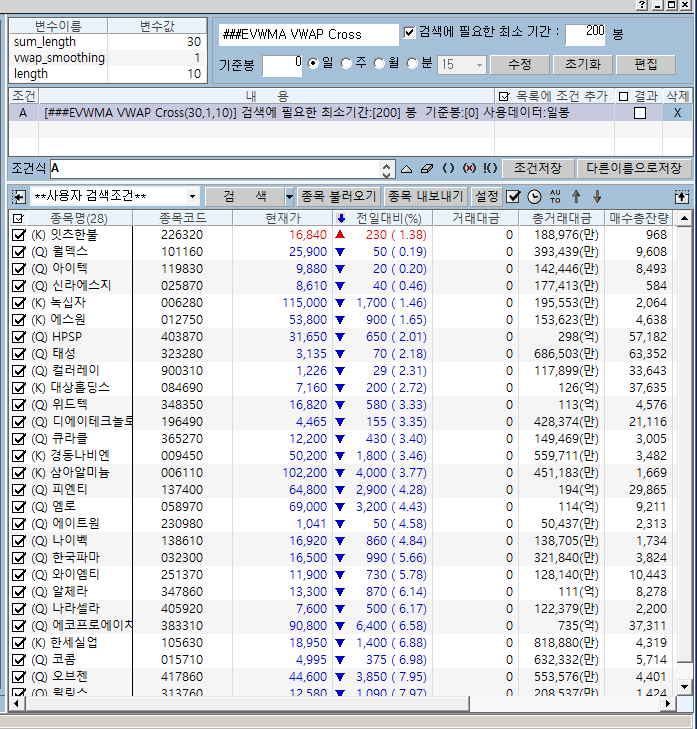Click the eraser icon beside the 조건식 field
The image size is (697, 729).
tap(427, 168)
